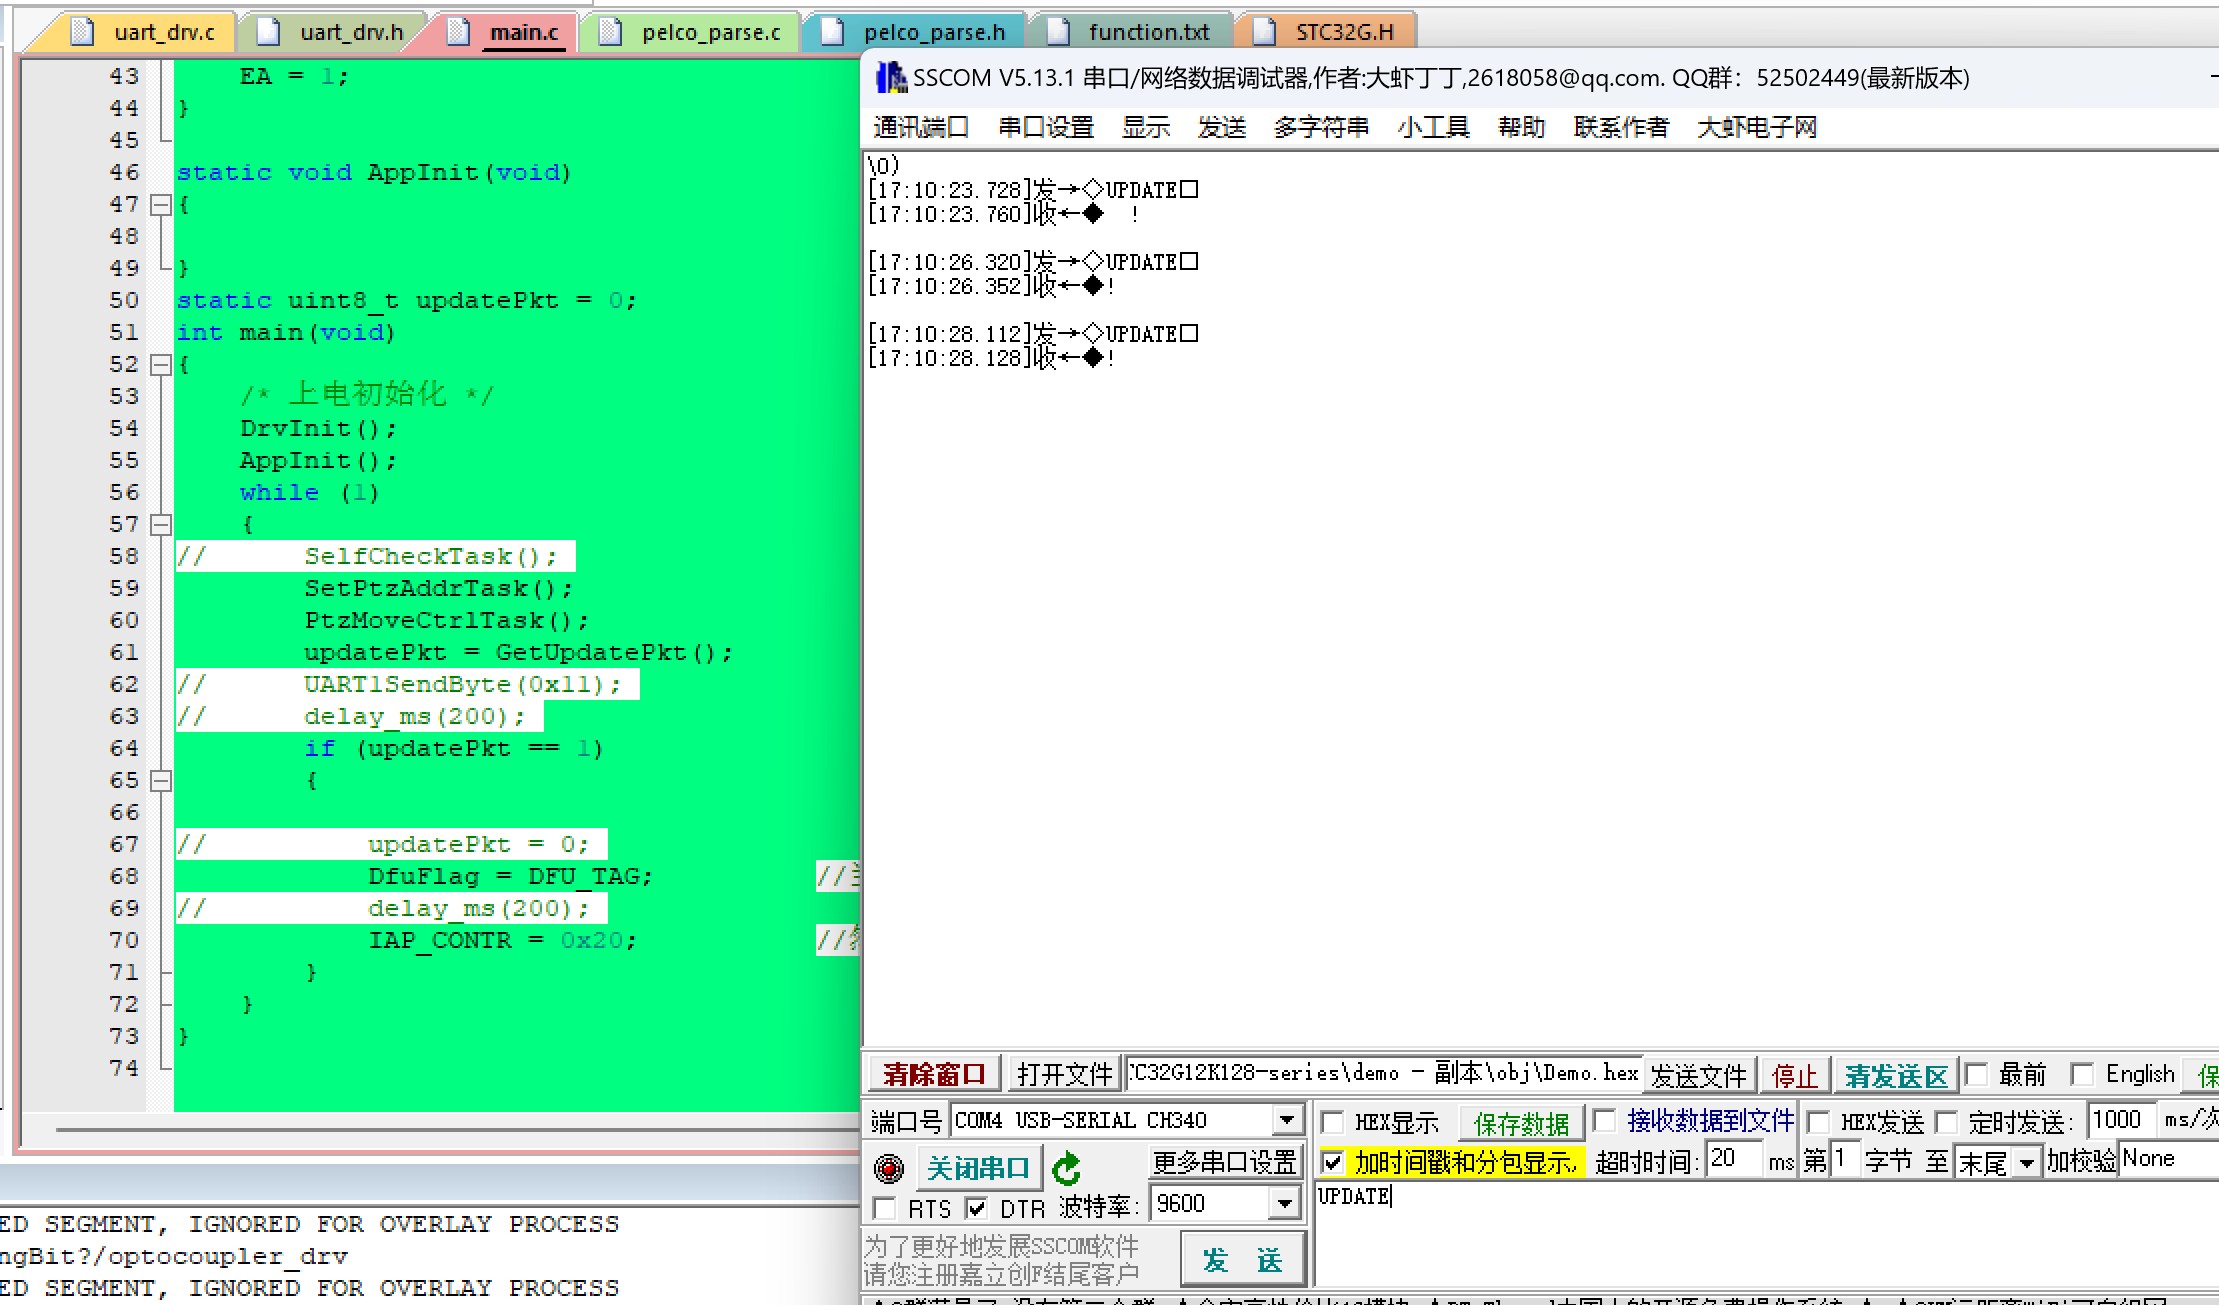Open the 串口设置 menu
Image resolution: width=2219 pixels, height=1305 pixels.
click(1046, 127)
